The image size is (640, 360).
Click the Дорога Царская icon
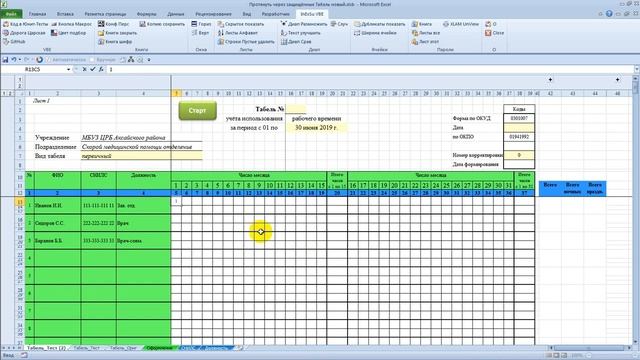click(x=6, y=33)
